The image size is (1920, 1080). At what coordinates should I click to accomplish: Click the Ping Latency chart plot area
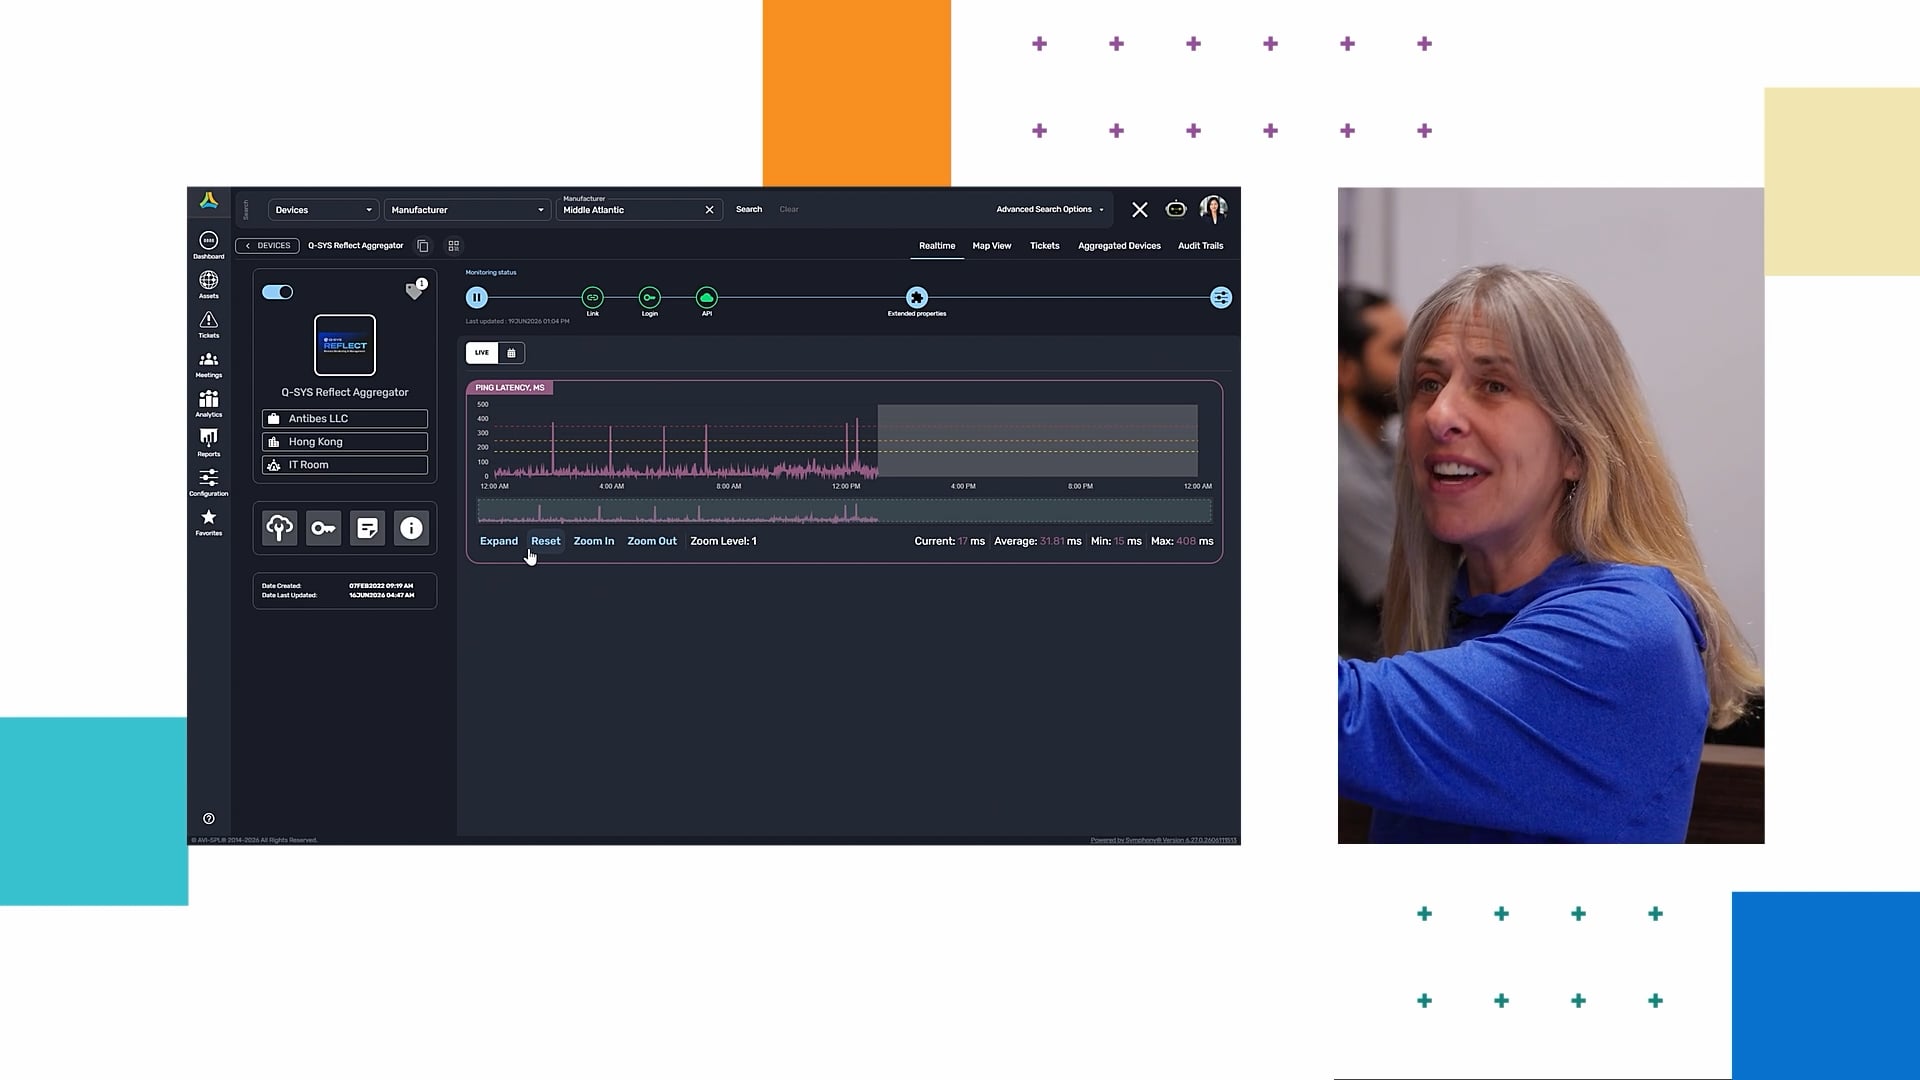pos(845,440)
